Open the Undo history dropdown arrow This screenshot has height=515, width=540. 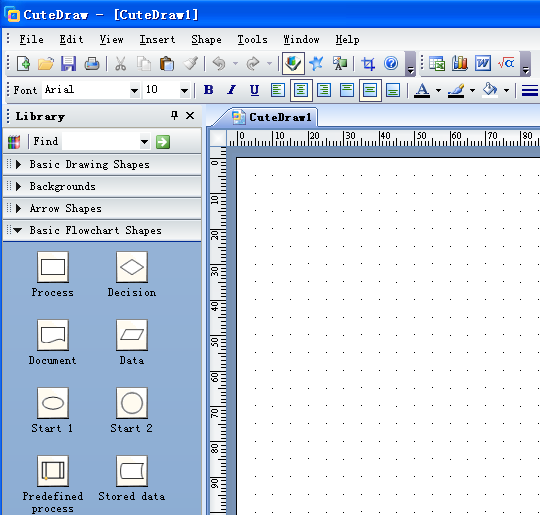click(x=235, y=63)
